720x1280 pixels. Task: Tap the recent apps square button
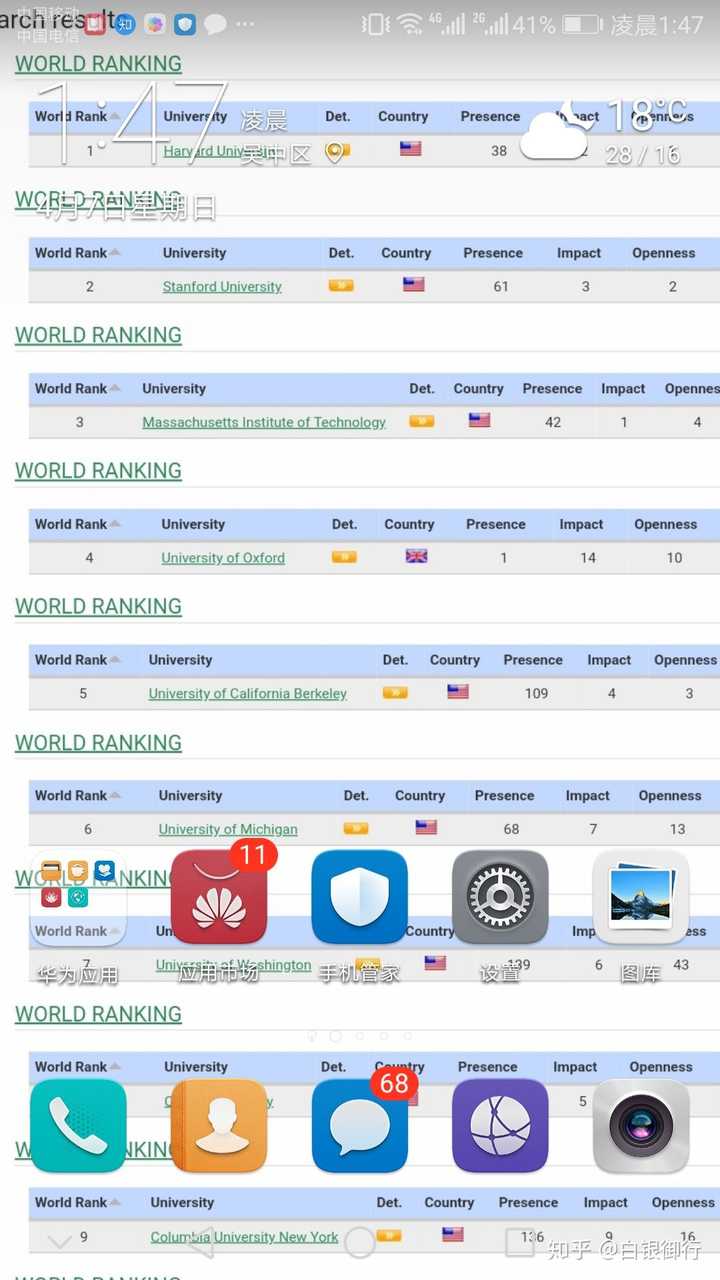pyautogui.click(x=520, y=1243)
